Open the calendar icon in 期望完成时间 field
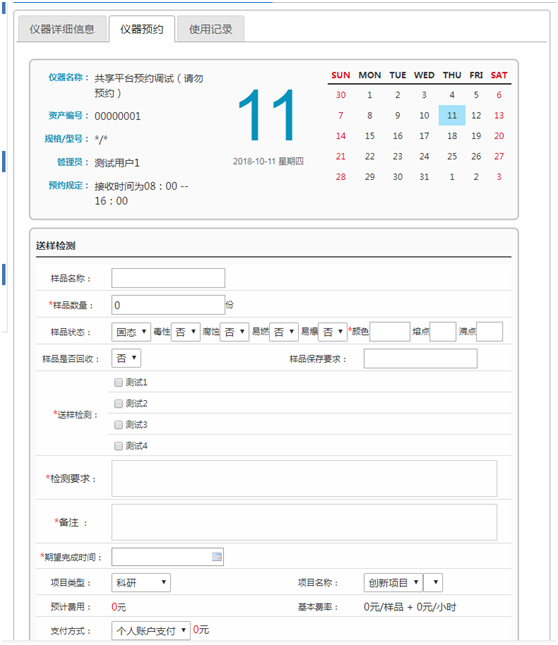 click(x=217, y=557)
